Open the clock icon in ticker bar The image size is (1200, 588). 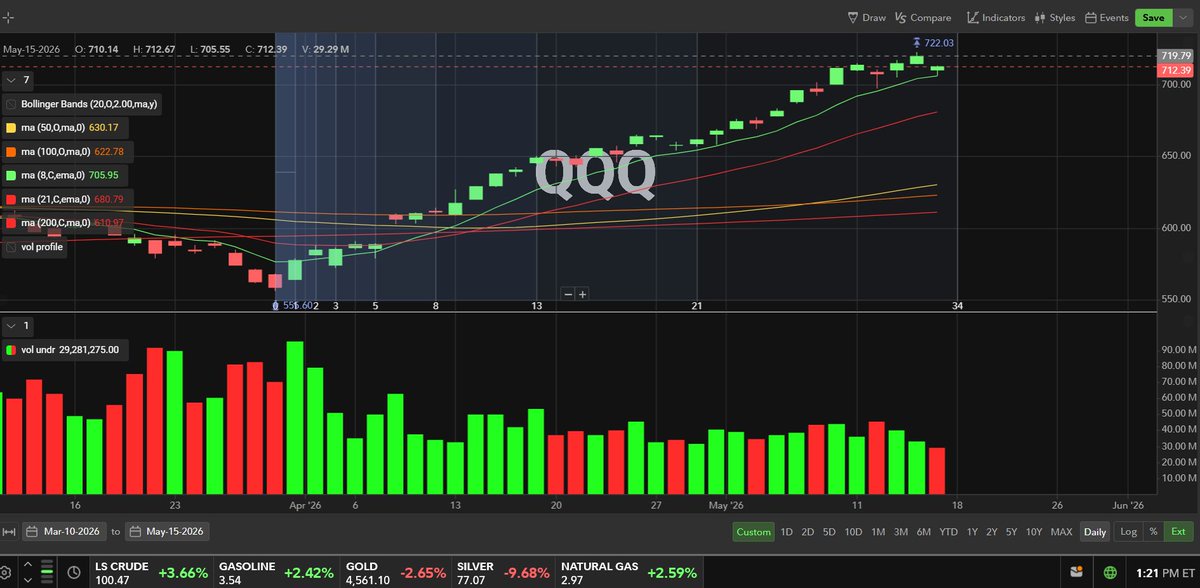point(75,573)
